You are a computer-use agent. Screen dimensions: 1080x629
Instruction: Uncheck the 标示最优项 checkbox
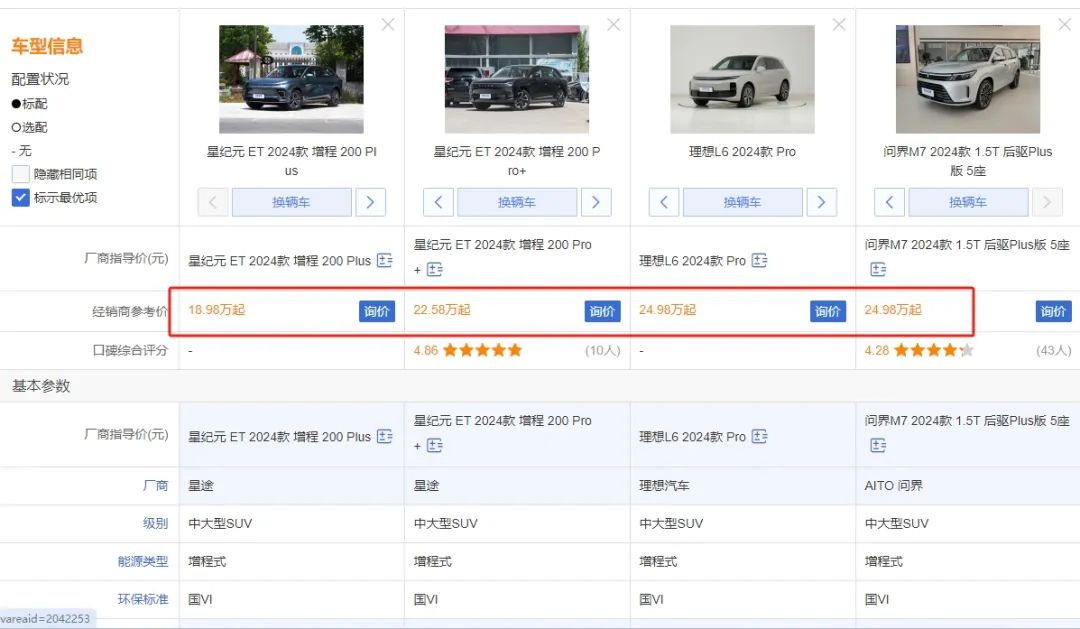pos(21,198)
